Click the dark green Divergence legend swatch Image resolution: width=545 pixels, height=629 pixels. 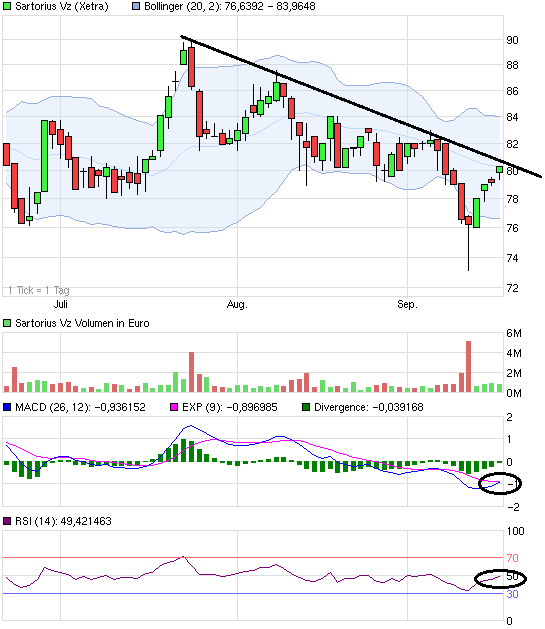click(x=306, y=407)
